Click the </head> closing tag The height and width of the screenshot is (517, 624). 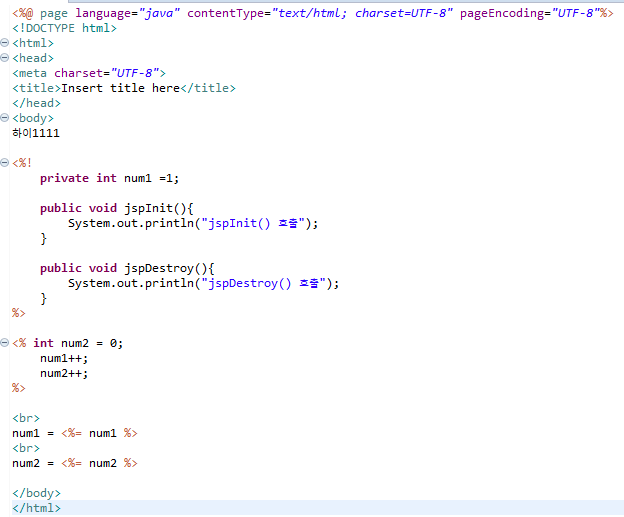36,103
